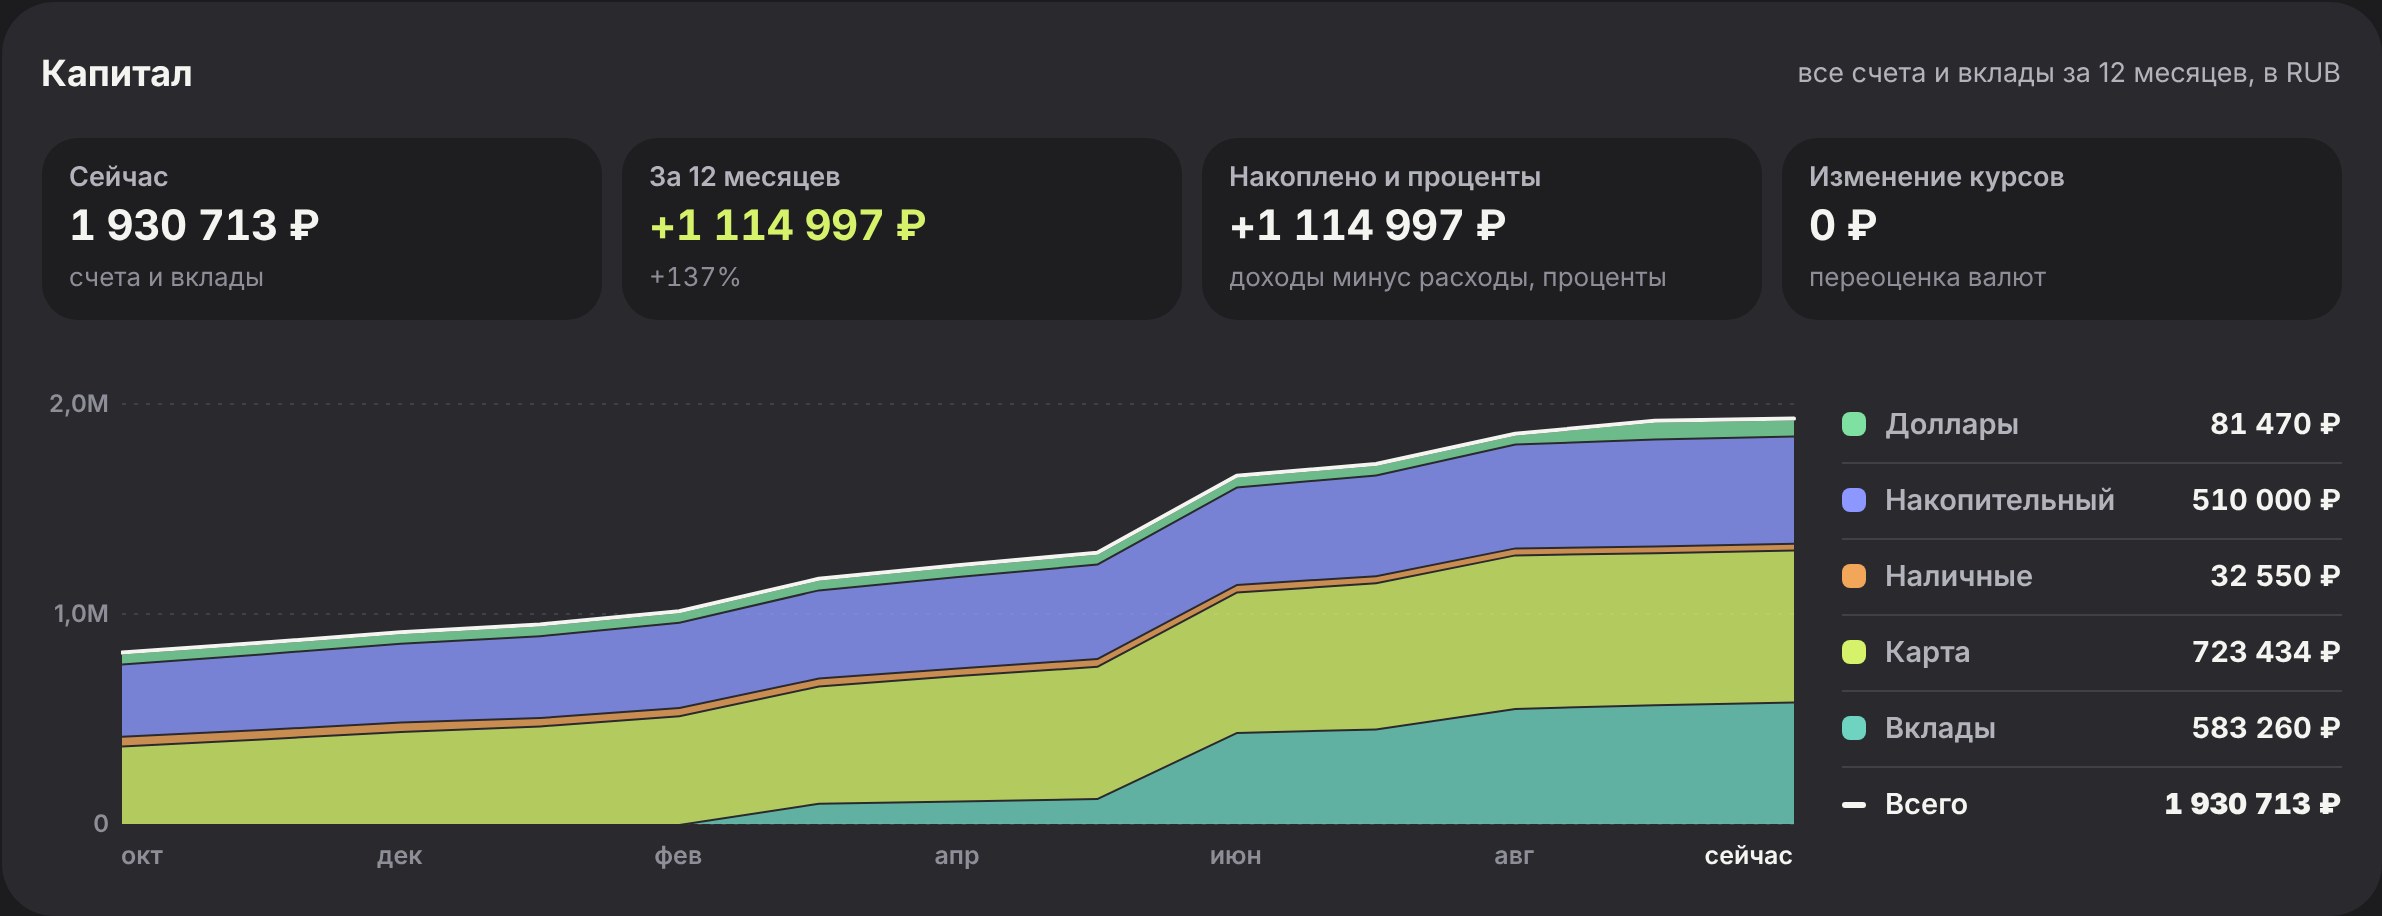Viewport: 2382px width, 916px height.
Task: Select the Наличные legend label
Action: (x=1958, y=576)
